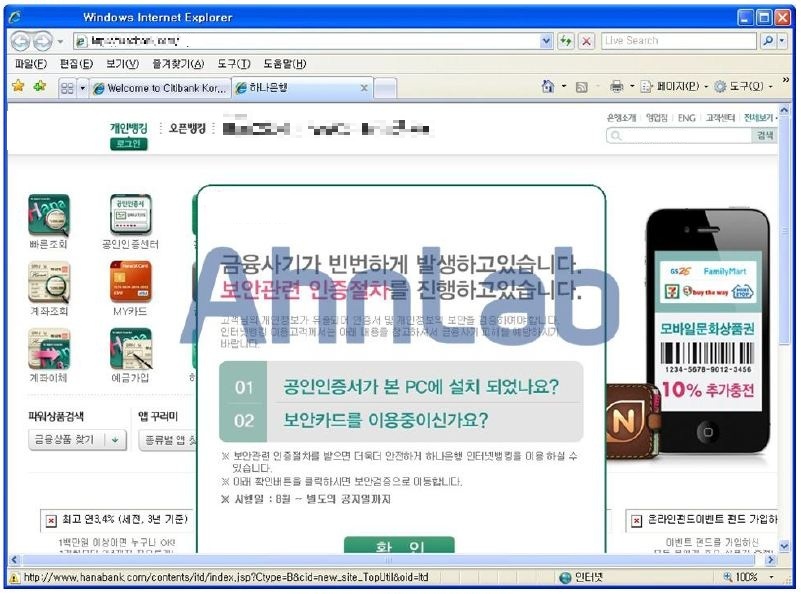This screenshot has height=594, width=801.
Task: Click the 고객센터 link at top
Action: 720,118
